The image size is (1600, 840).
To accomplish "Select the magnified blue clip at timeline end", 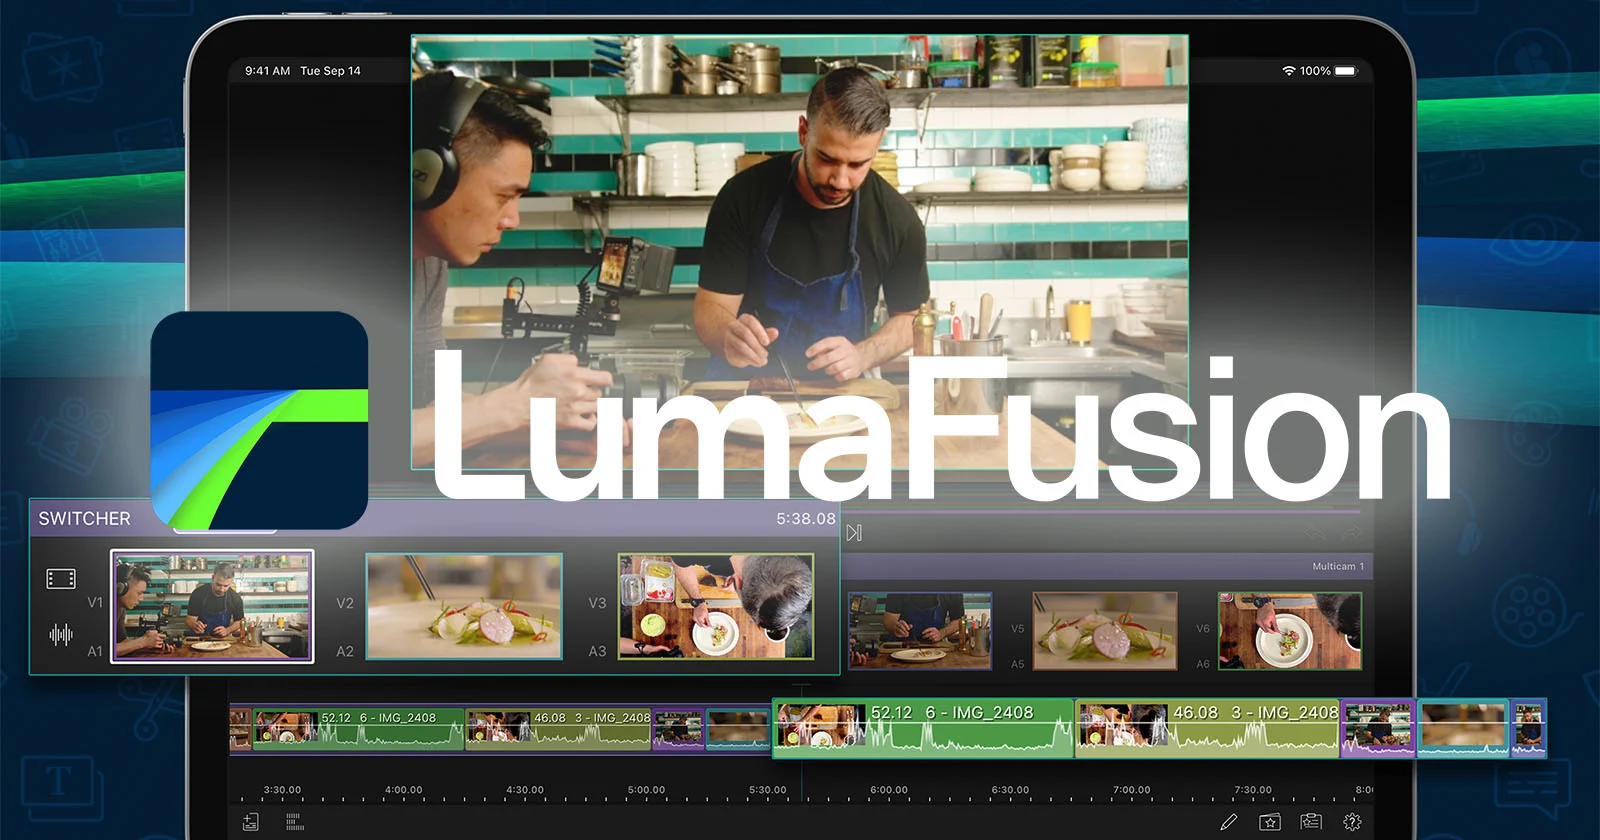I will 1529,728.
